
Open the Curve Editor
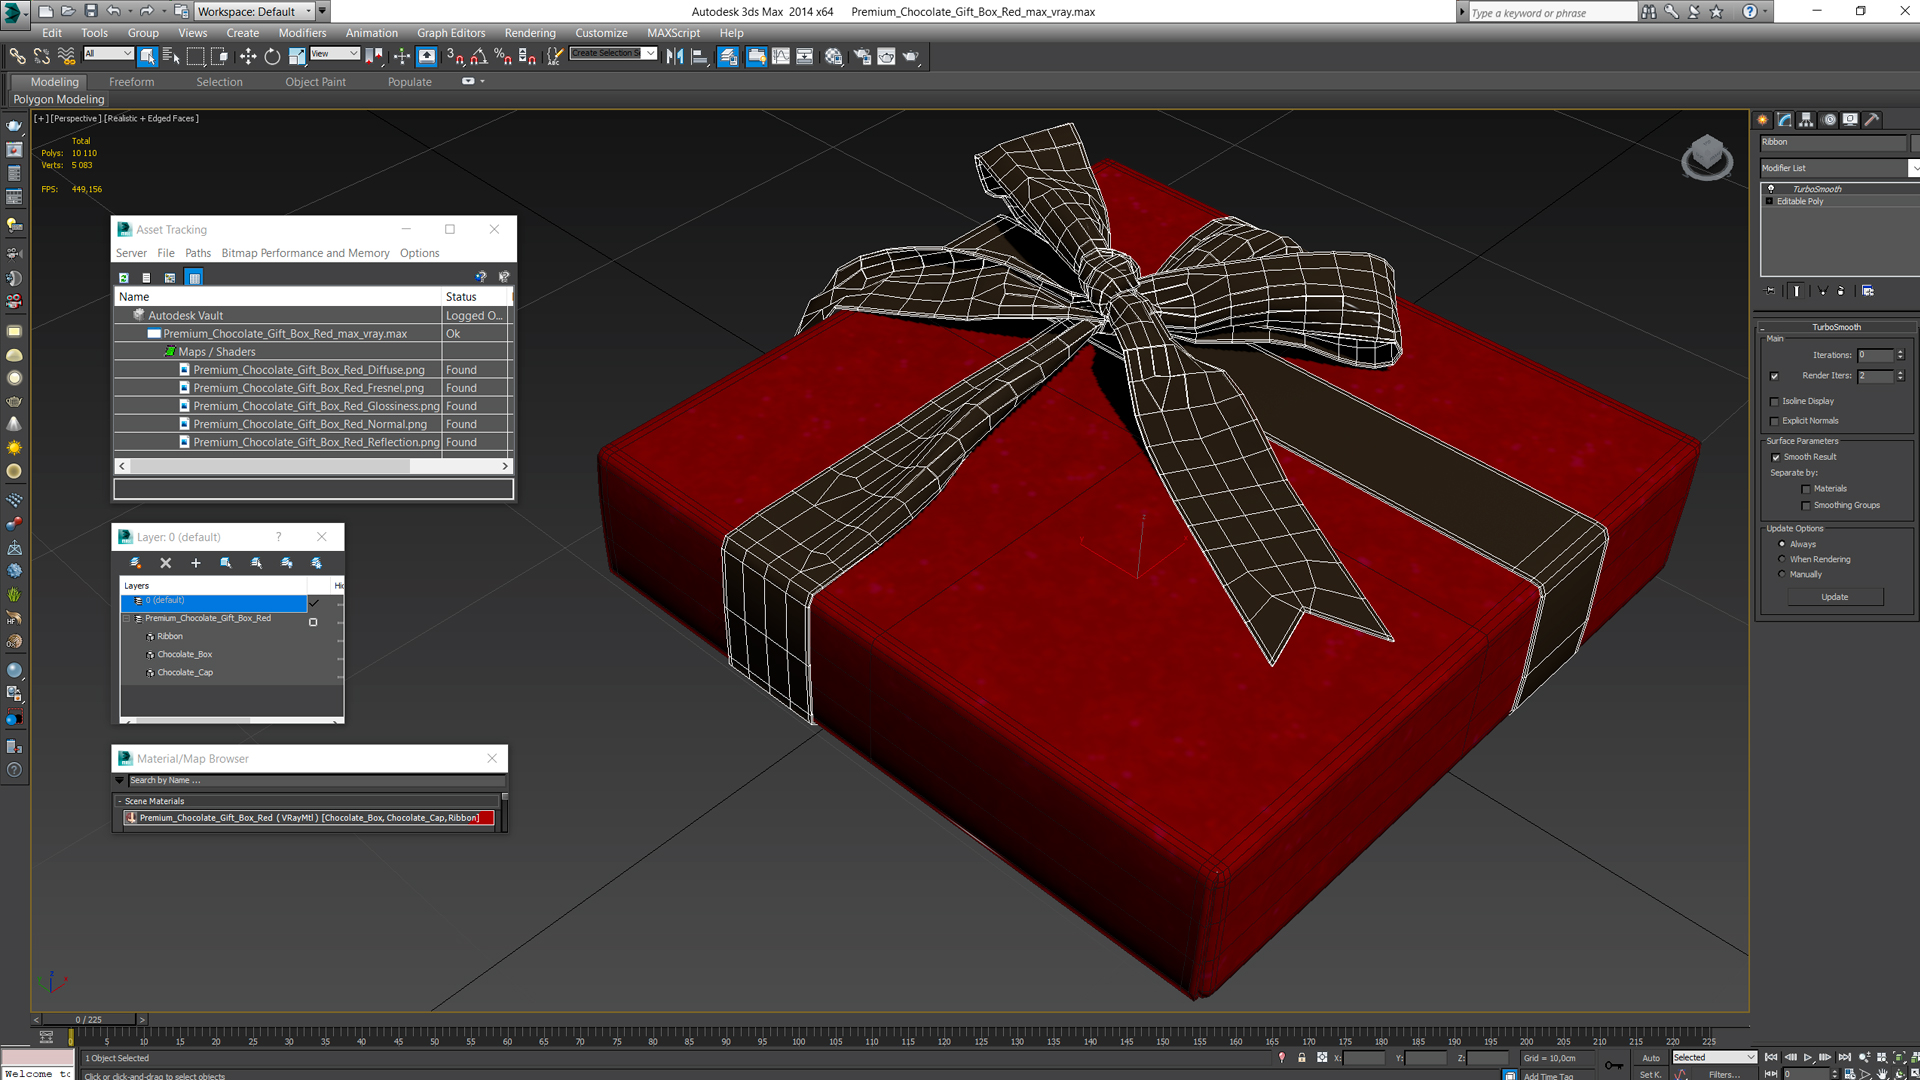pyautogui.click(x=780, y=56)
